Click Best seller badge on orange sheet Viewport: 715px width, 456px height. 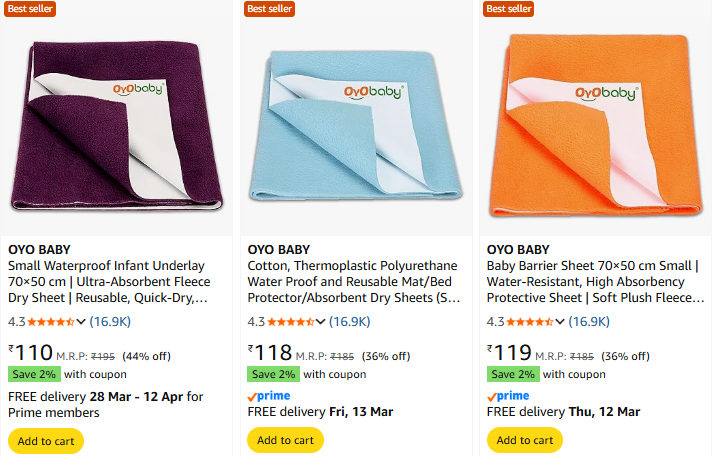click(509, 9)
